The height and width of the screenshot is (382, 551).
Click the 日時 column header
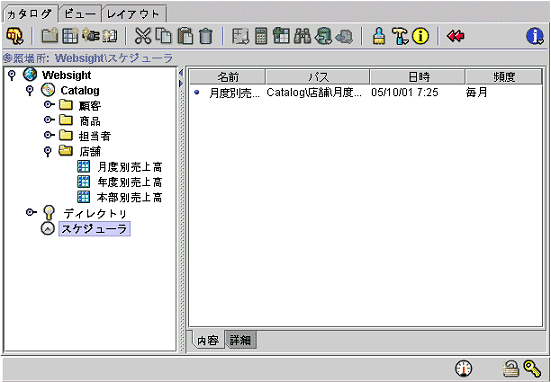pyautogui.click(x=417, y=77)
